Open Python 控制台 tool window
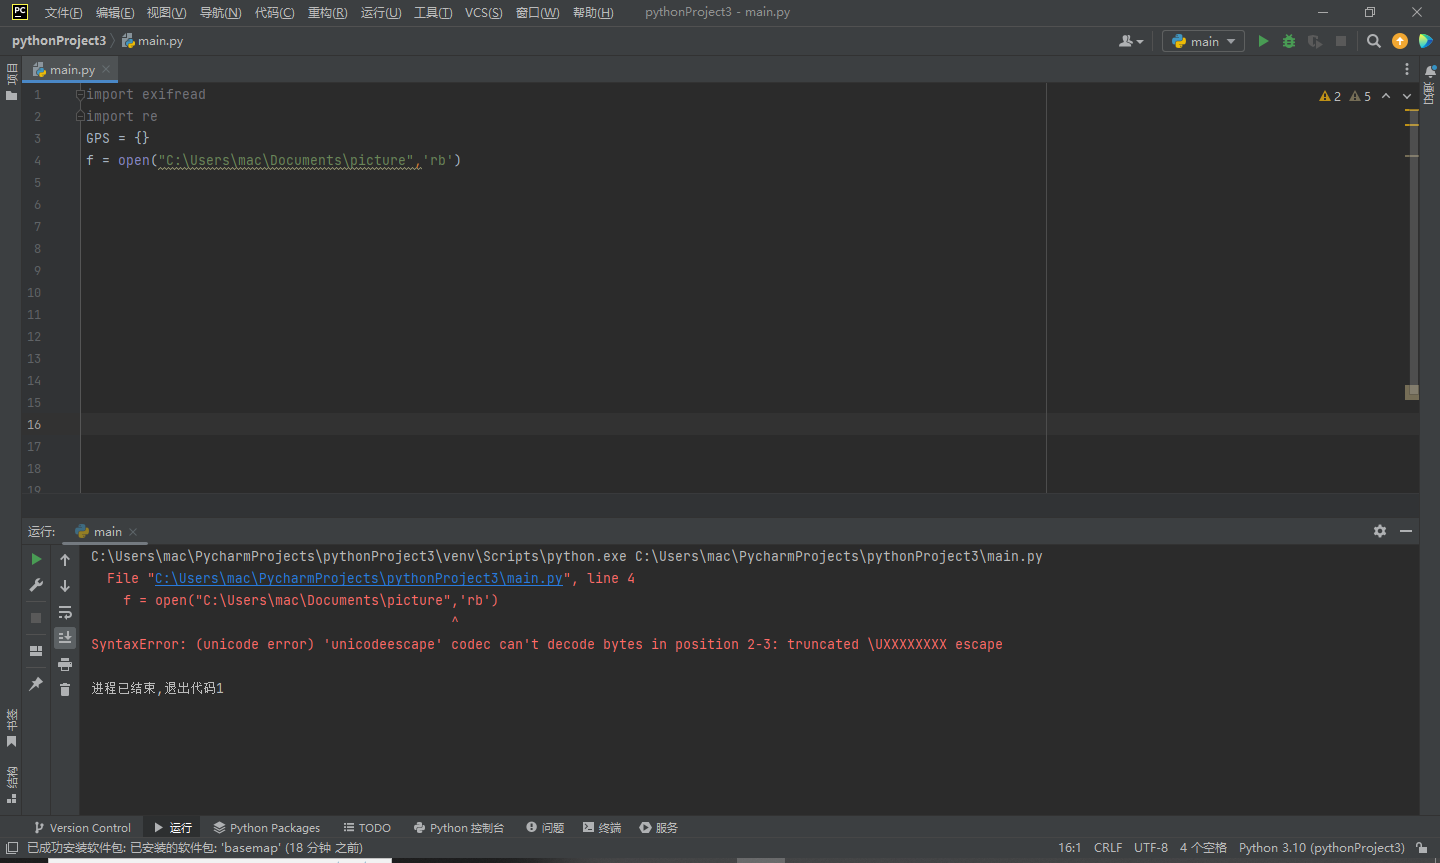The height and width of the screenshot is (863, 1440). pyautogui.click(x=459, y=828)
